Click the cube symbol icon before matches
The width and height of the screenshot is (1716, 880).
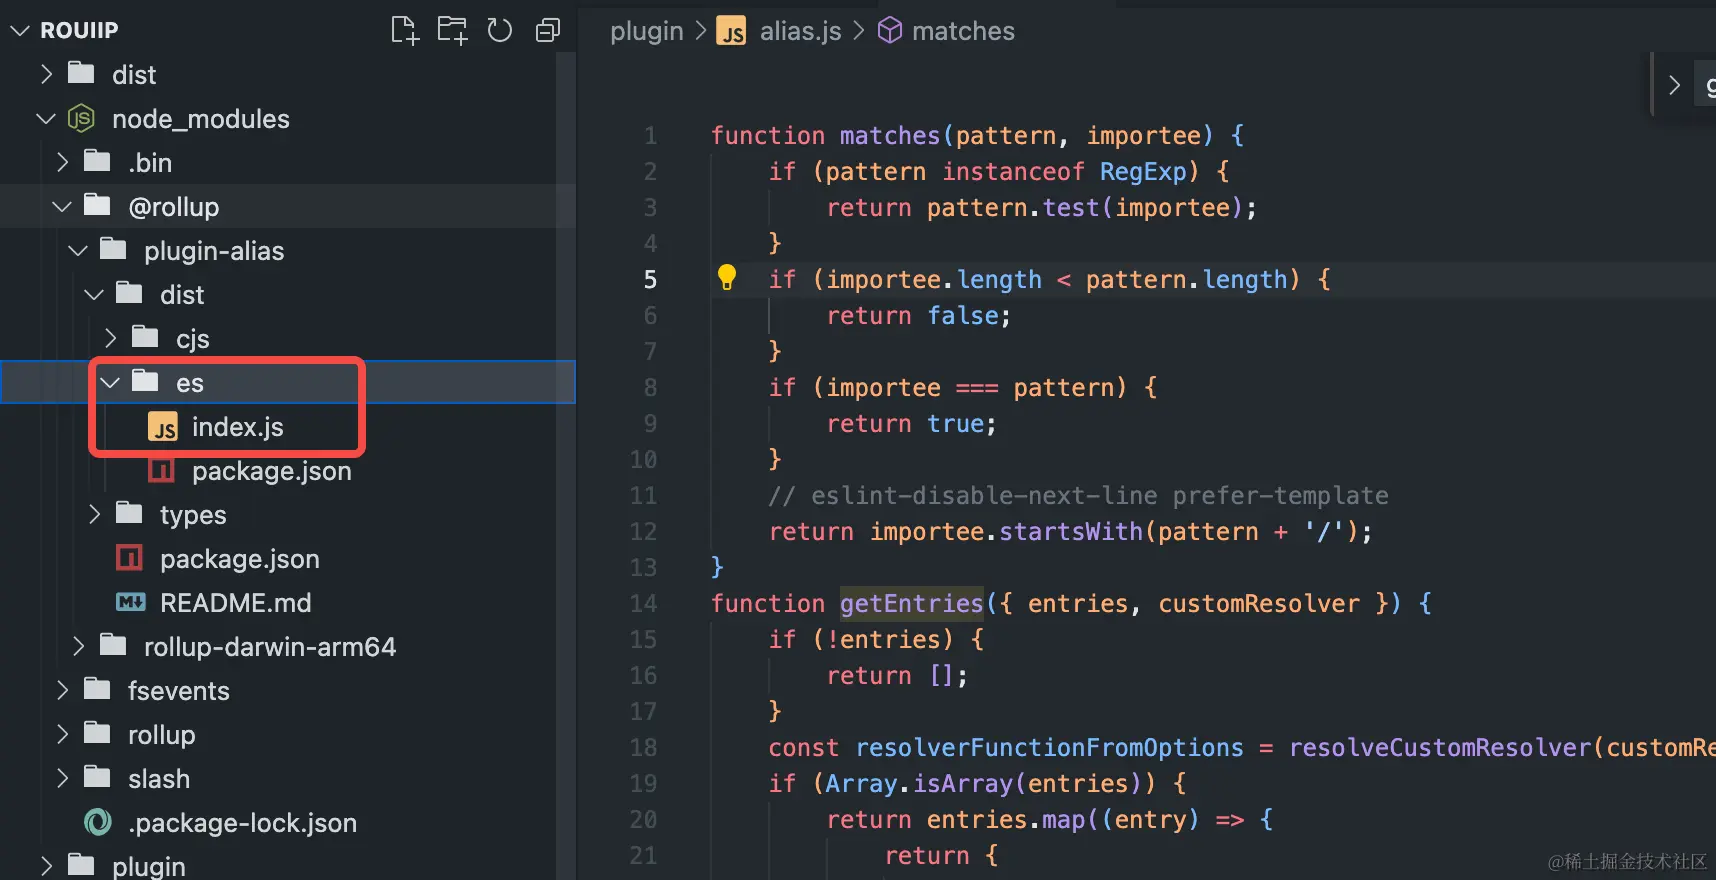(x=889, y=31)
